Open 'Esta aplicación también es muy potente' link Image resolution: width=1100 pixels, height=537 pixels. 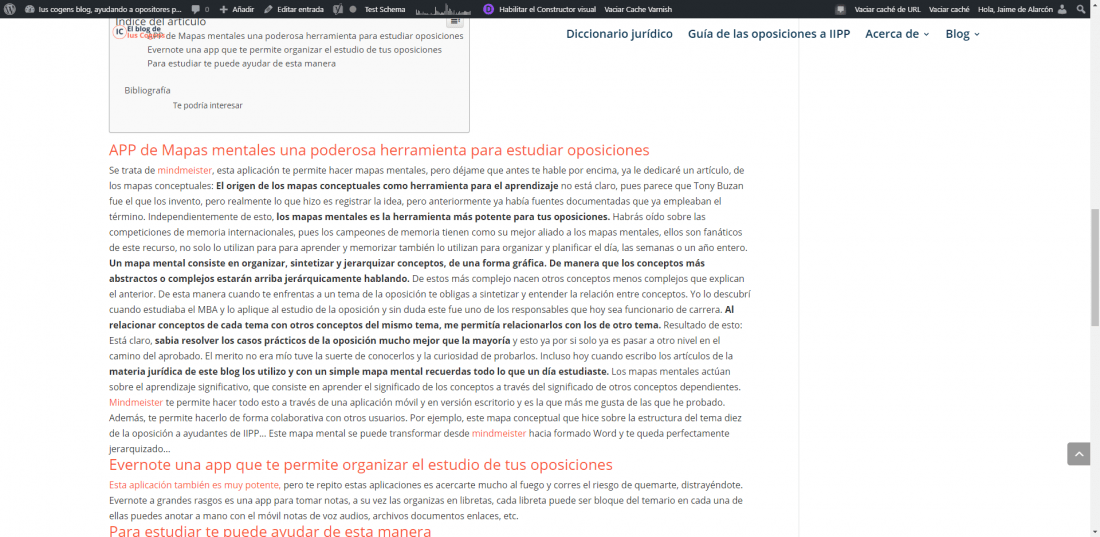click(195, 485)
